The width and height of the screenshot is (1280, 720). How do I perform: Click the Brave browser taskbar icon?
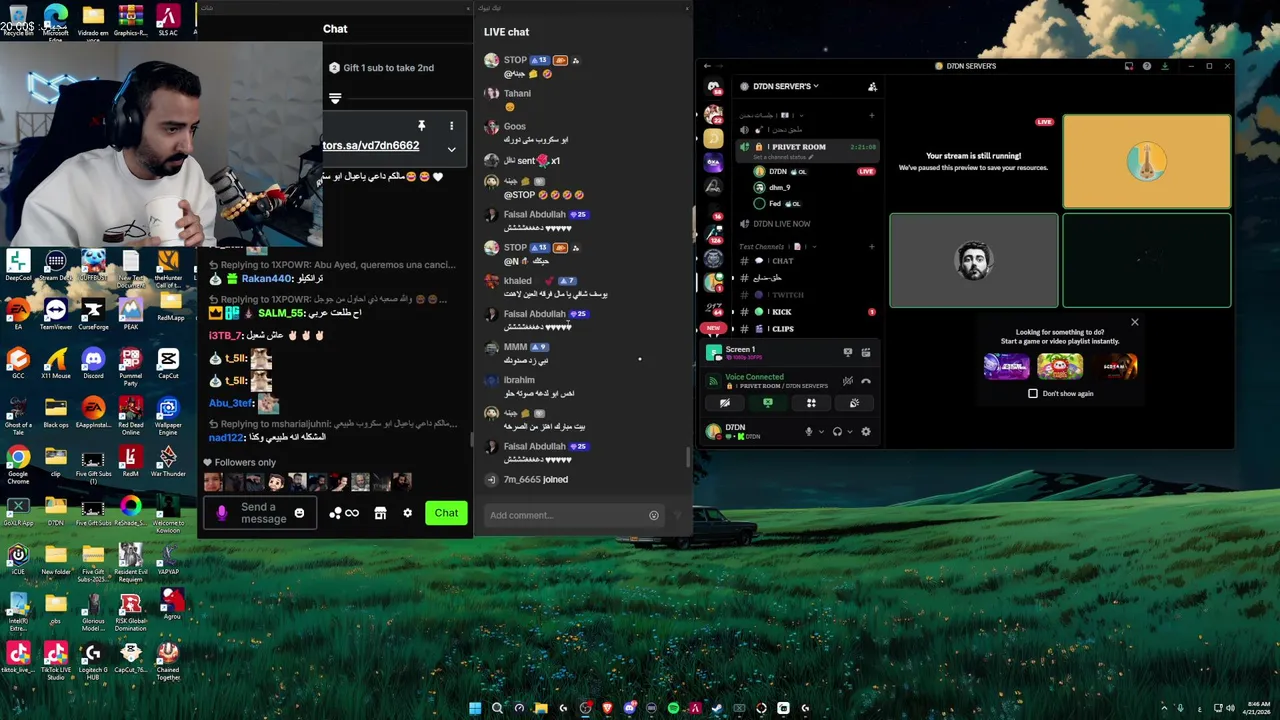[x=607, y=708]
